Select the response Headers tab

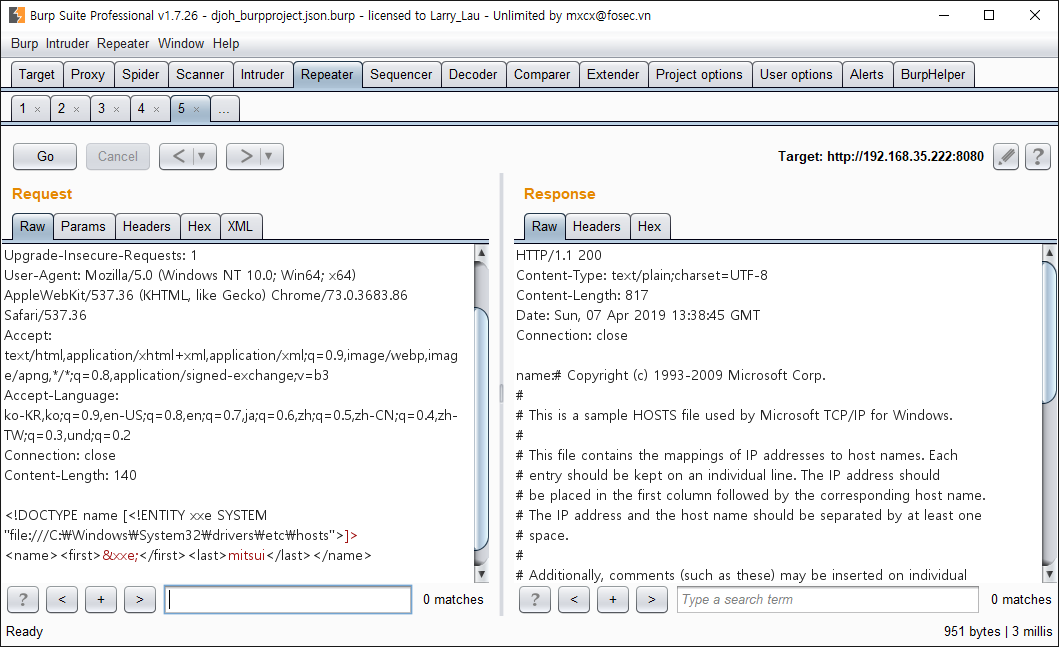596,226
